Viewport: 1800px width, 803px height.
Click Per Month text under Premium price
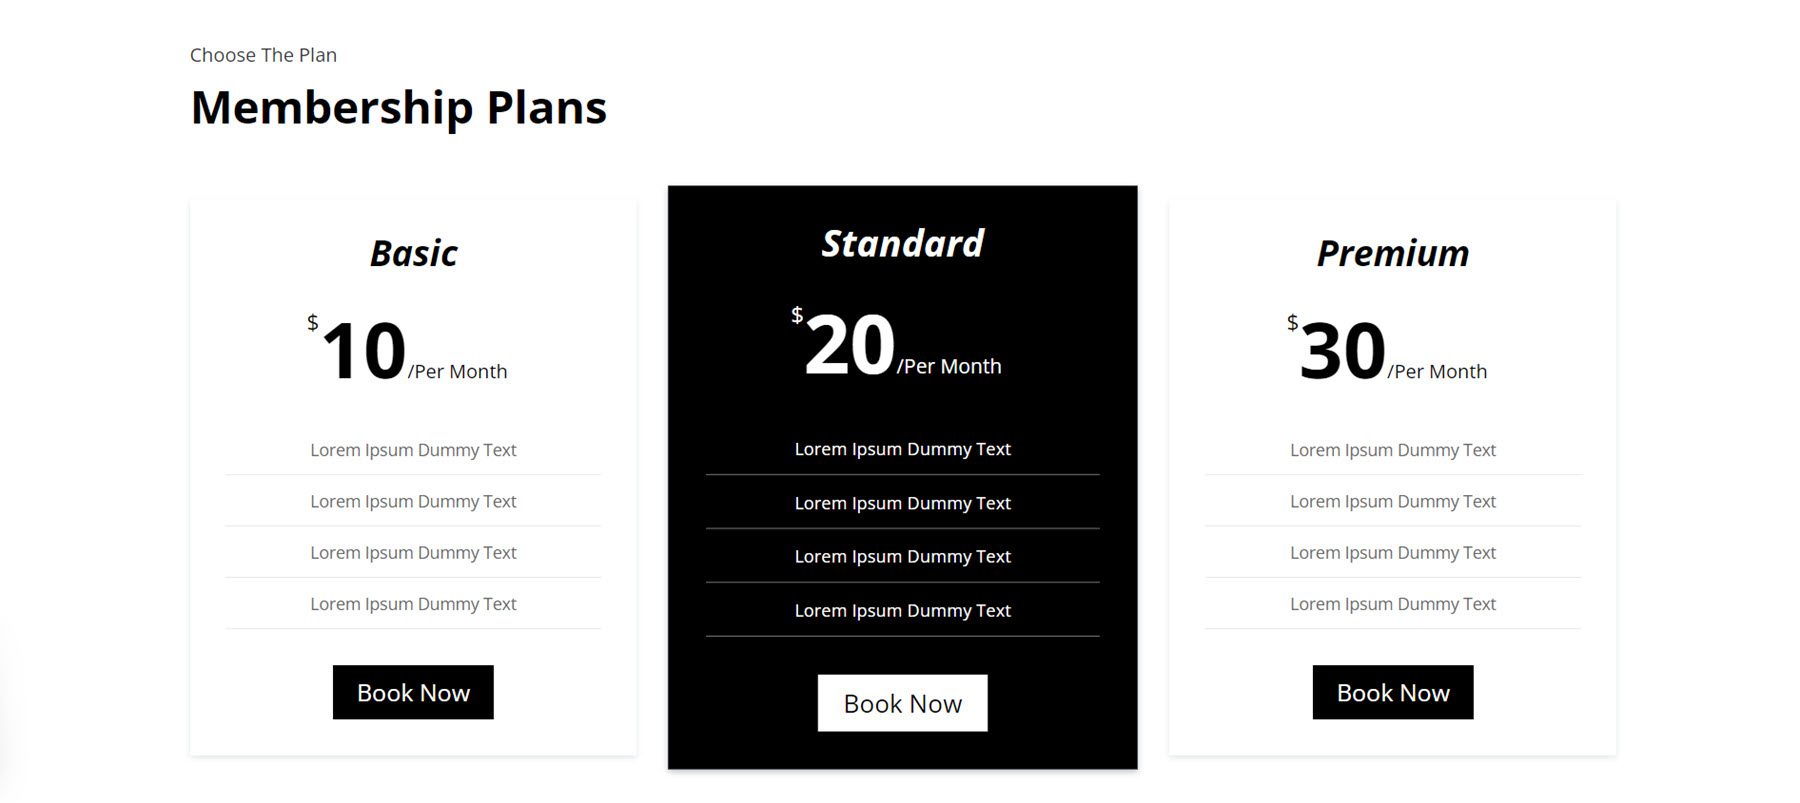coord(1437,371)
